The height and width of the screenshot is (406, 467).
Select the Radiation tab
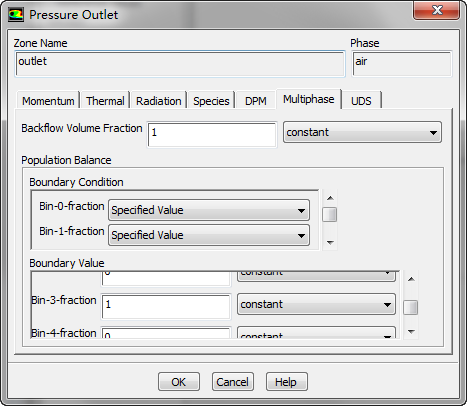[158, 101]
